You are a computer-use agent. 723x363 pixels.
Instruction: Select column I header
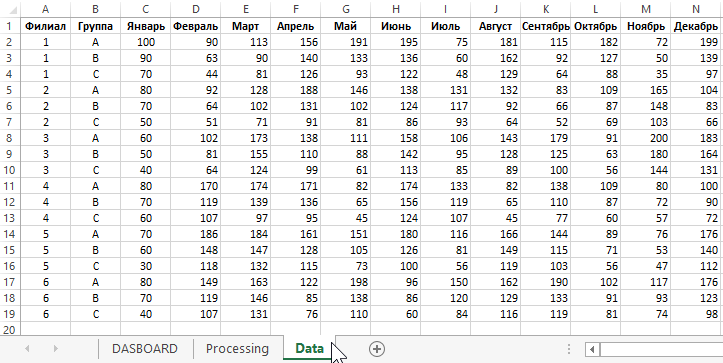pos(445,9)
